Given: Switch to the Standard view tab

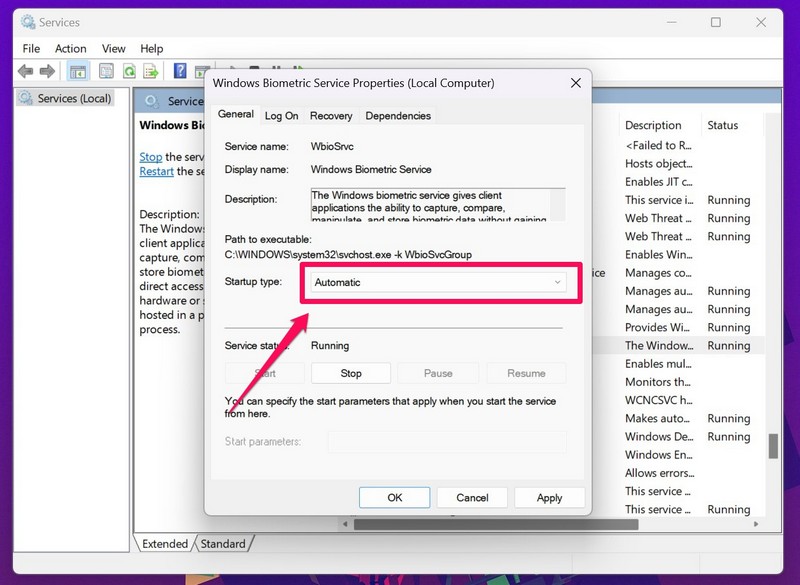Looking at the screenshot, I should click(x=222, y=544).
